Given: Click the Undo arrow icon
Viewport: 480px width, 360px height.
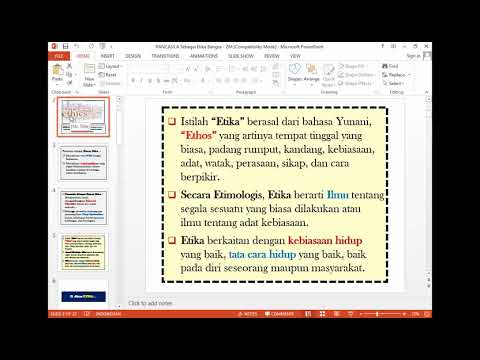Looking at the screenshot, I should (76, 46).
